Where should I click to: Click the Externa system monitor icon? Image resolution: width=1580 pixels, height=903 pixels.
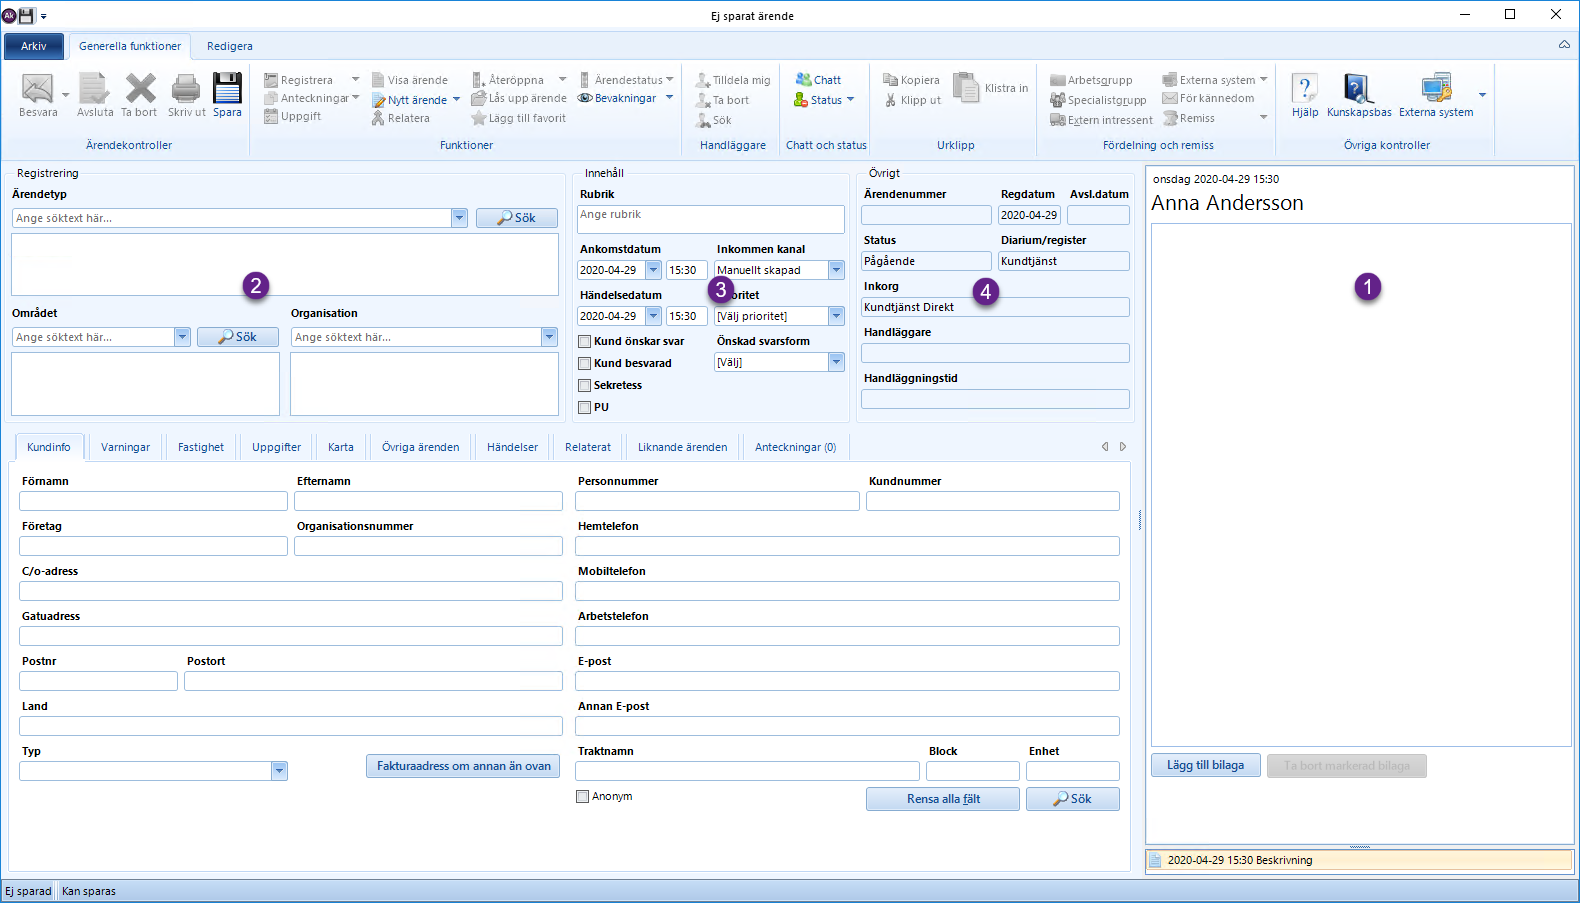point(1436,88)
